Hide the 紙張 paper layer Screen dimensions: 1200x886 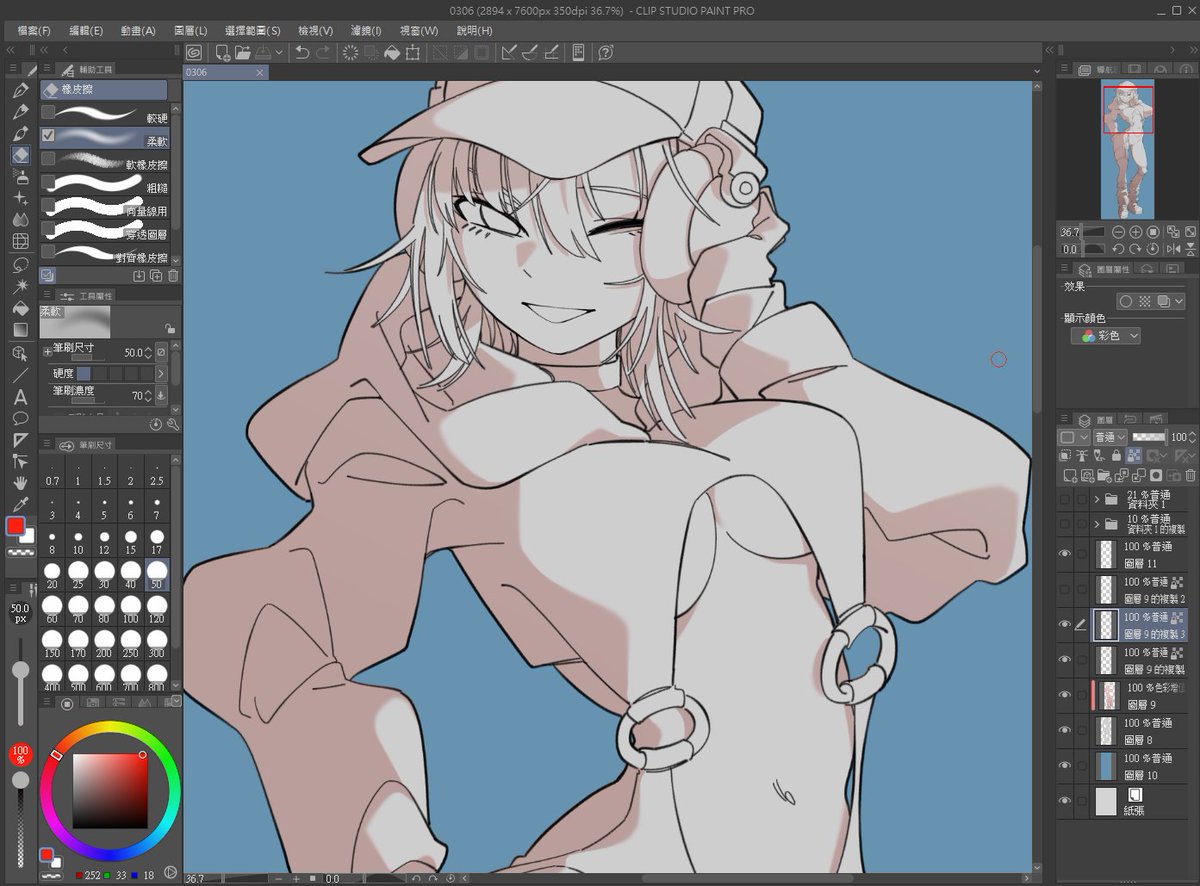pos(1065,800)
